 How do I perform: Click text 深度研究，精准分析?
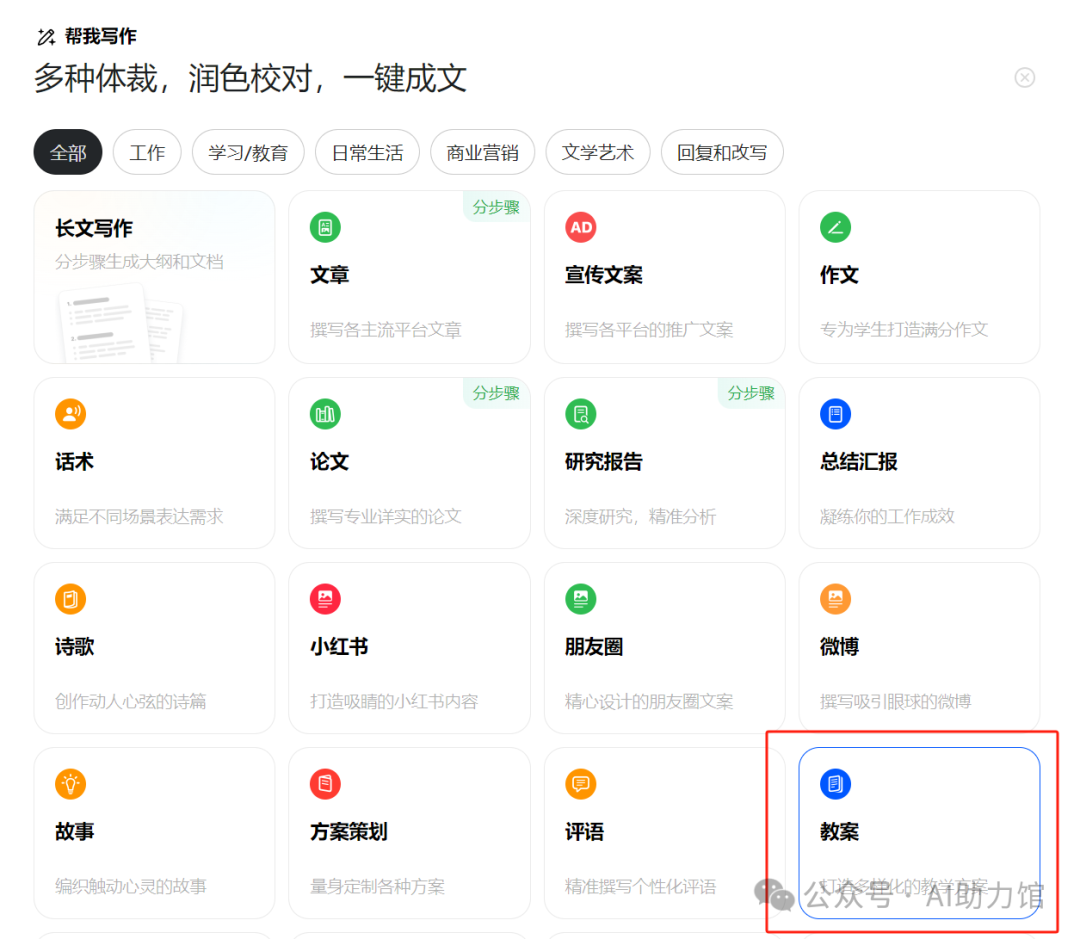[641, 517]
